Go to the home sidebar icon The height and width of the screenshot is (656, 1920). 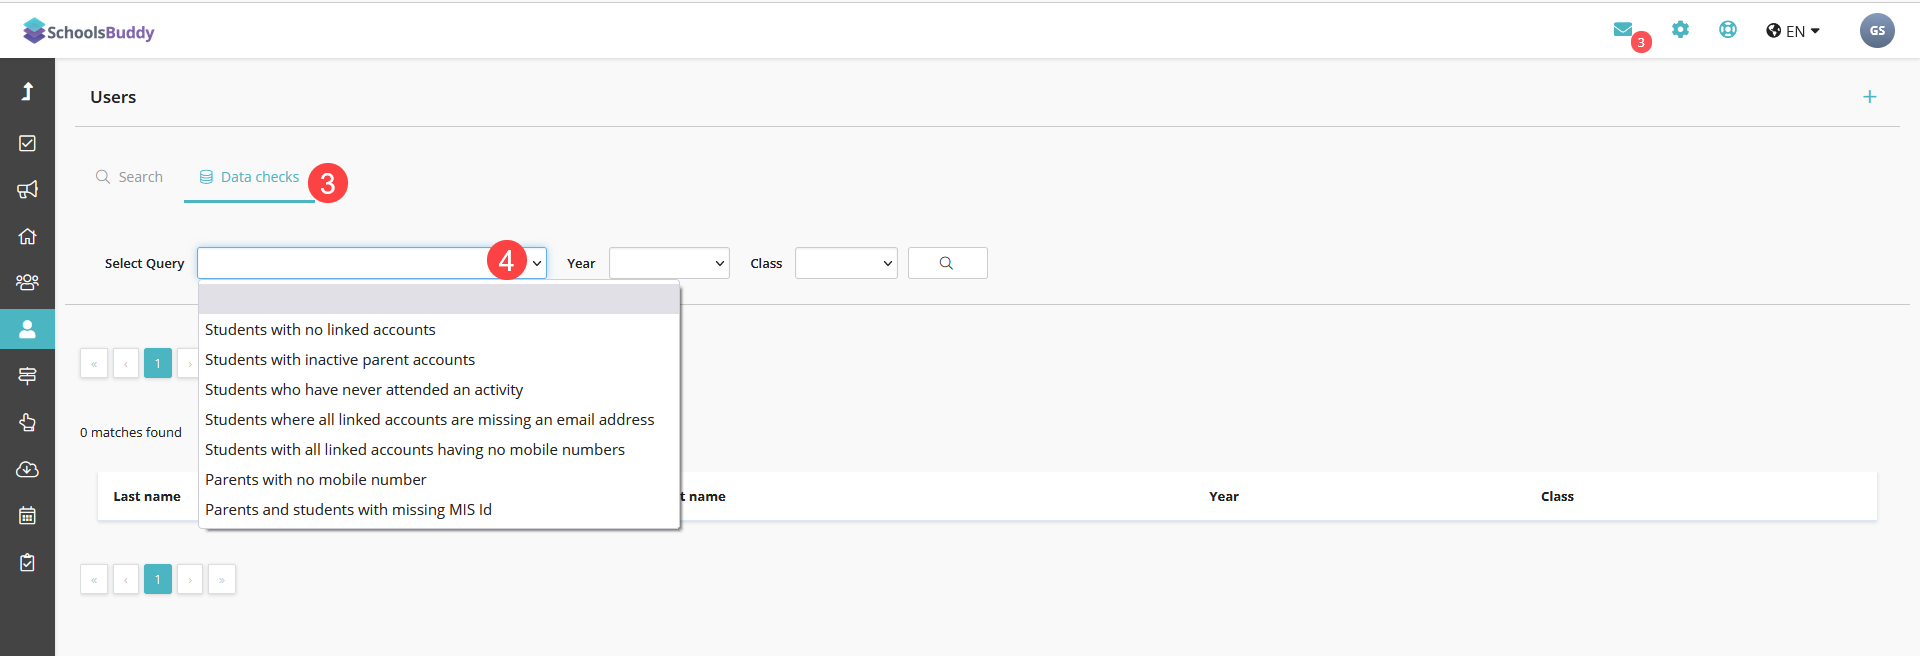click(27, 236)
